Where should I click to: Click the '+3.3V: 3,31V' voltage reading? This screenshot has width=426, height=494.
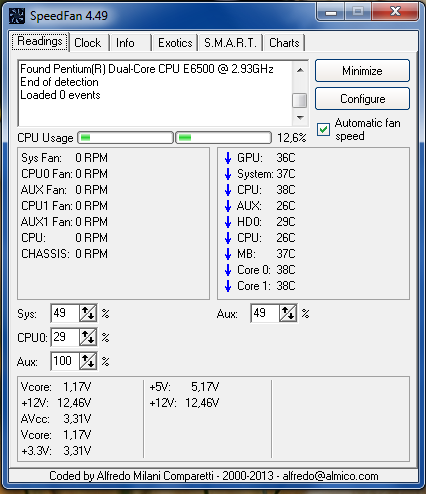pyautogui.click(x=56, y=451)
